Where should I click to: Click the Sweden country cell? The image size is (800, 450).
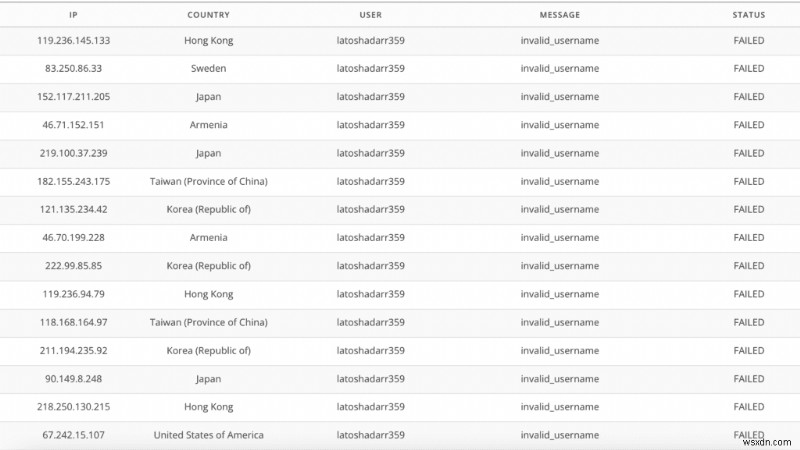[x=208, y=69]
